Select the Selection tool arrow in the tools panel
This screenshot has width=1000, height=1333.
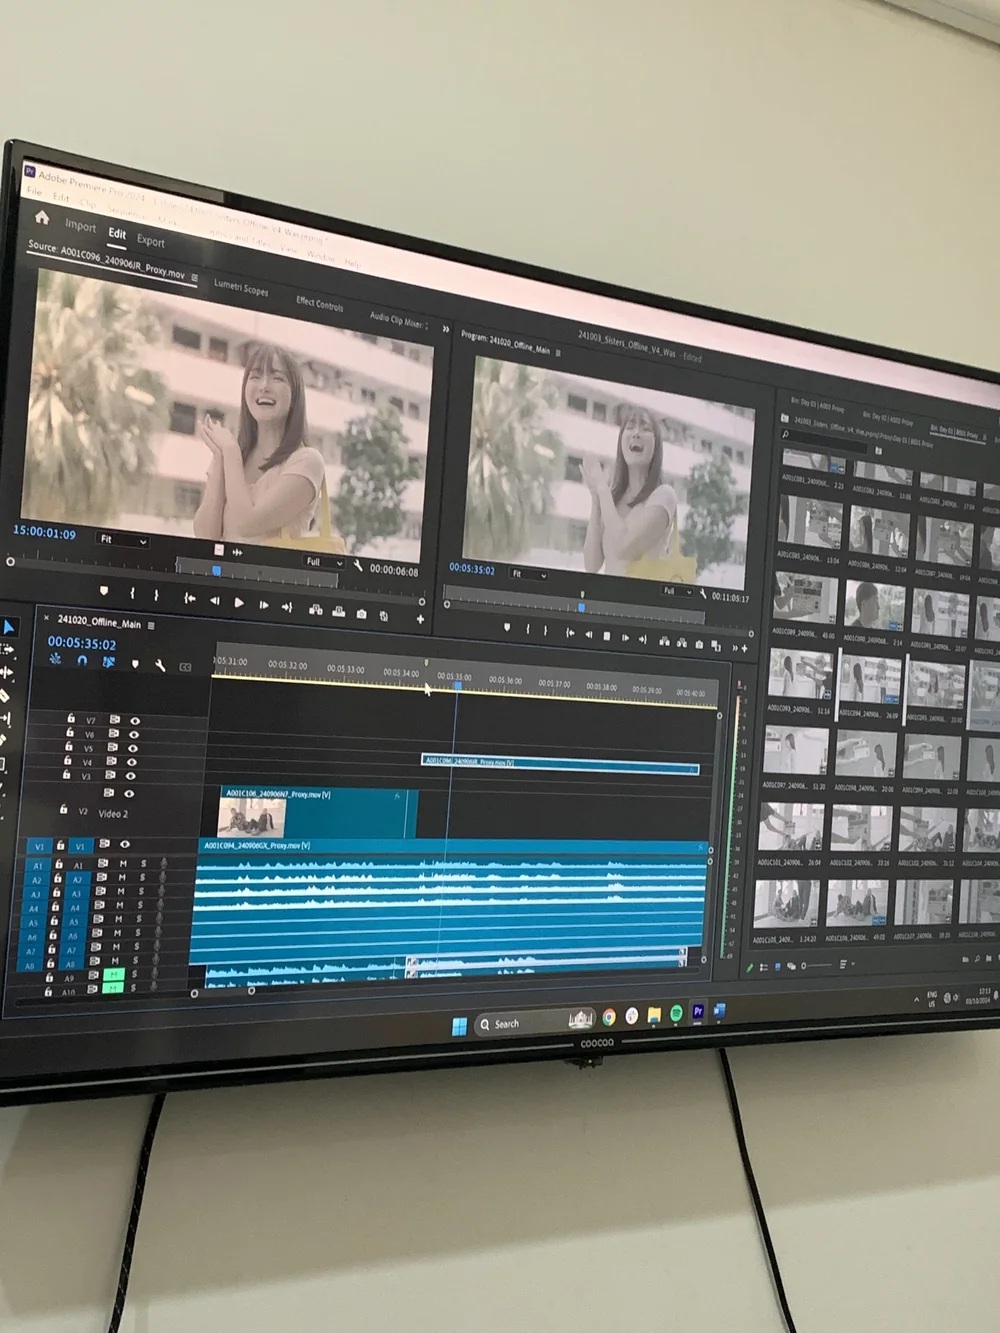pos(8,627)
